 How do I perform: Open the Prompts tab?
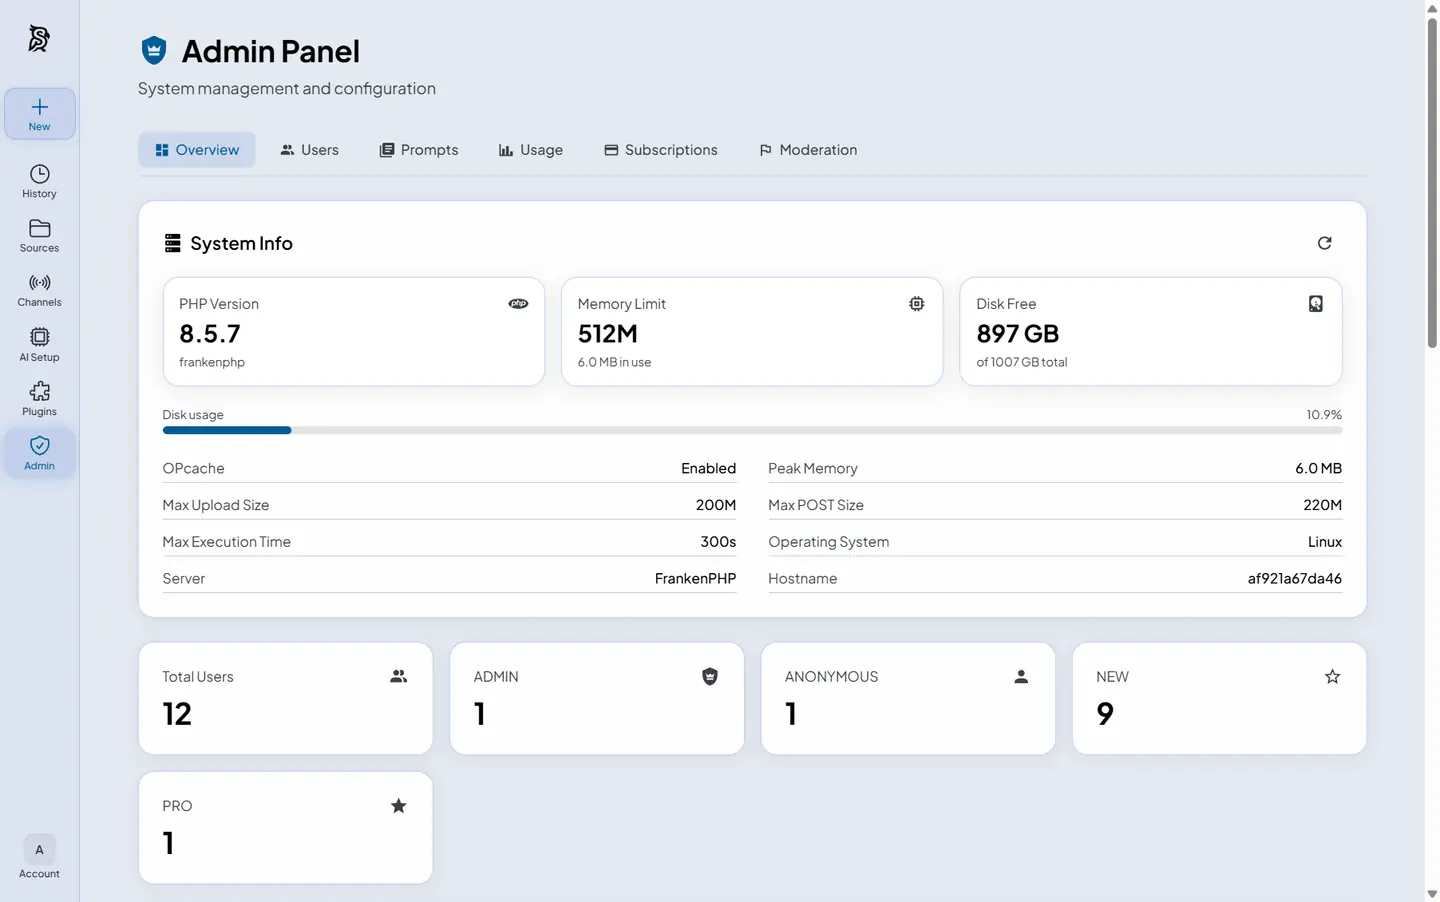point(419,150)
